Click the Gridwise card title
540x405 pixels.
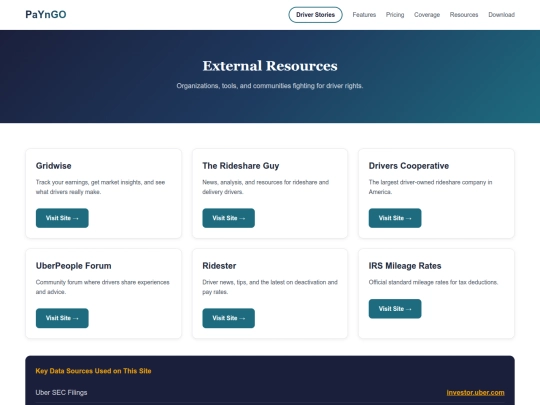pos(53,166)
